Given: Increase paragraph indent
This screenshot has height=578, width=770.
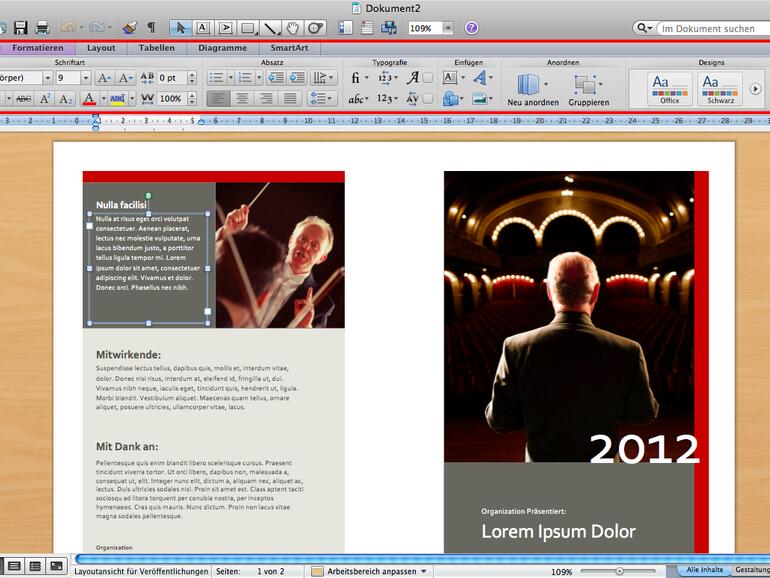Looking at the screenshot, I should click(297, 78).
